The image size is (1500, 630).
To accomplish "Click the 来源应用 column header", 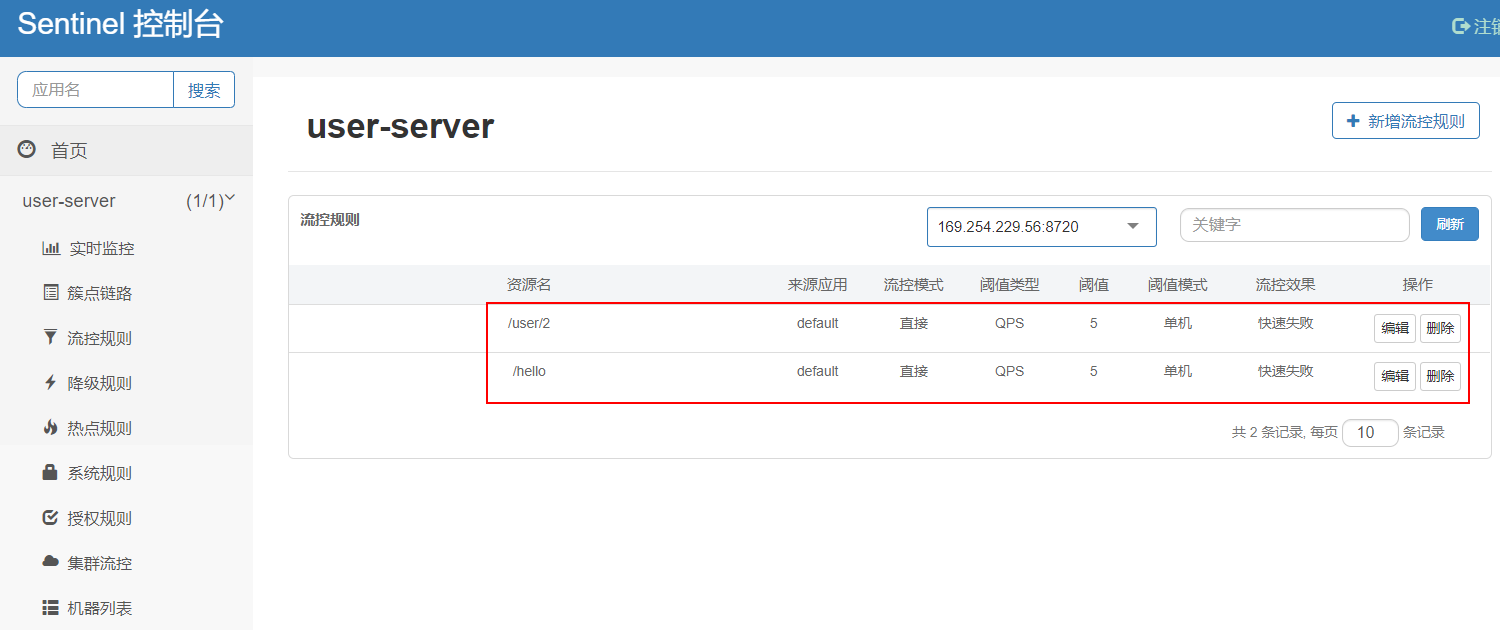I will pyautogui.click(x=817, y=285).
